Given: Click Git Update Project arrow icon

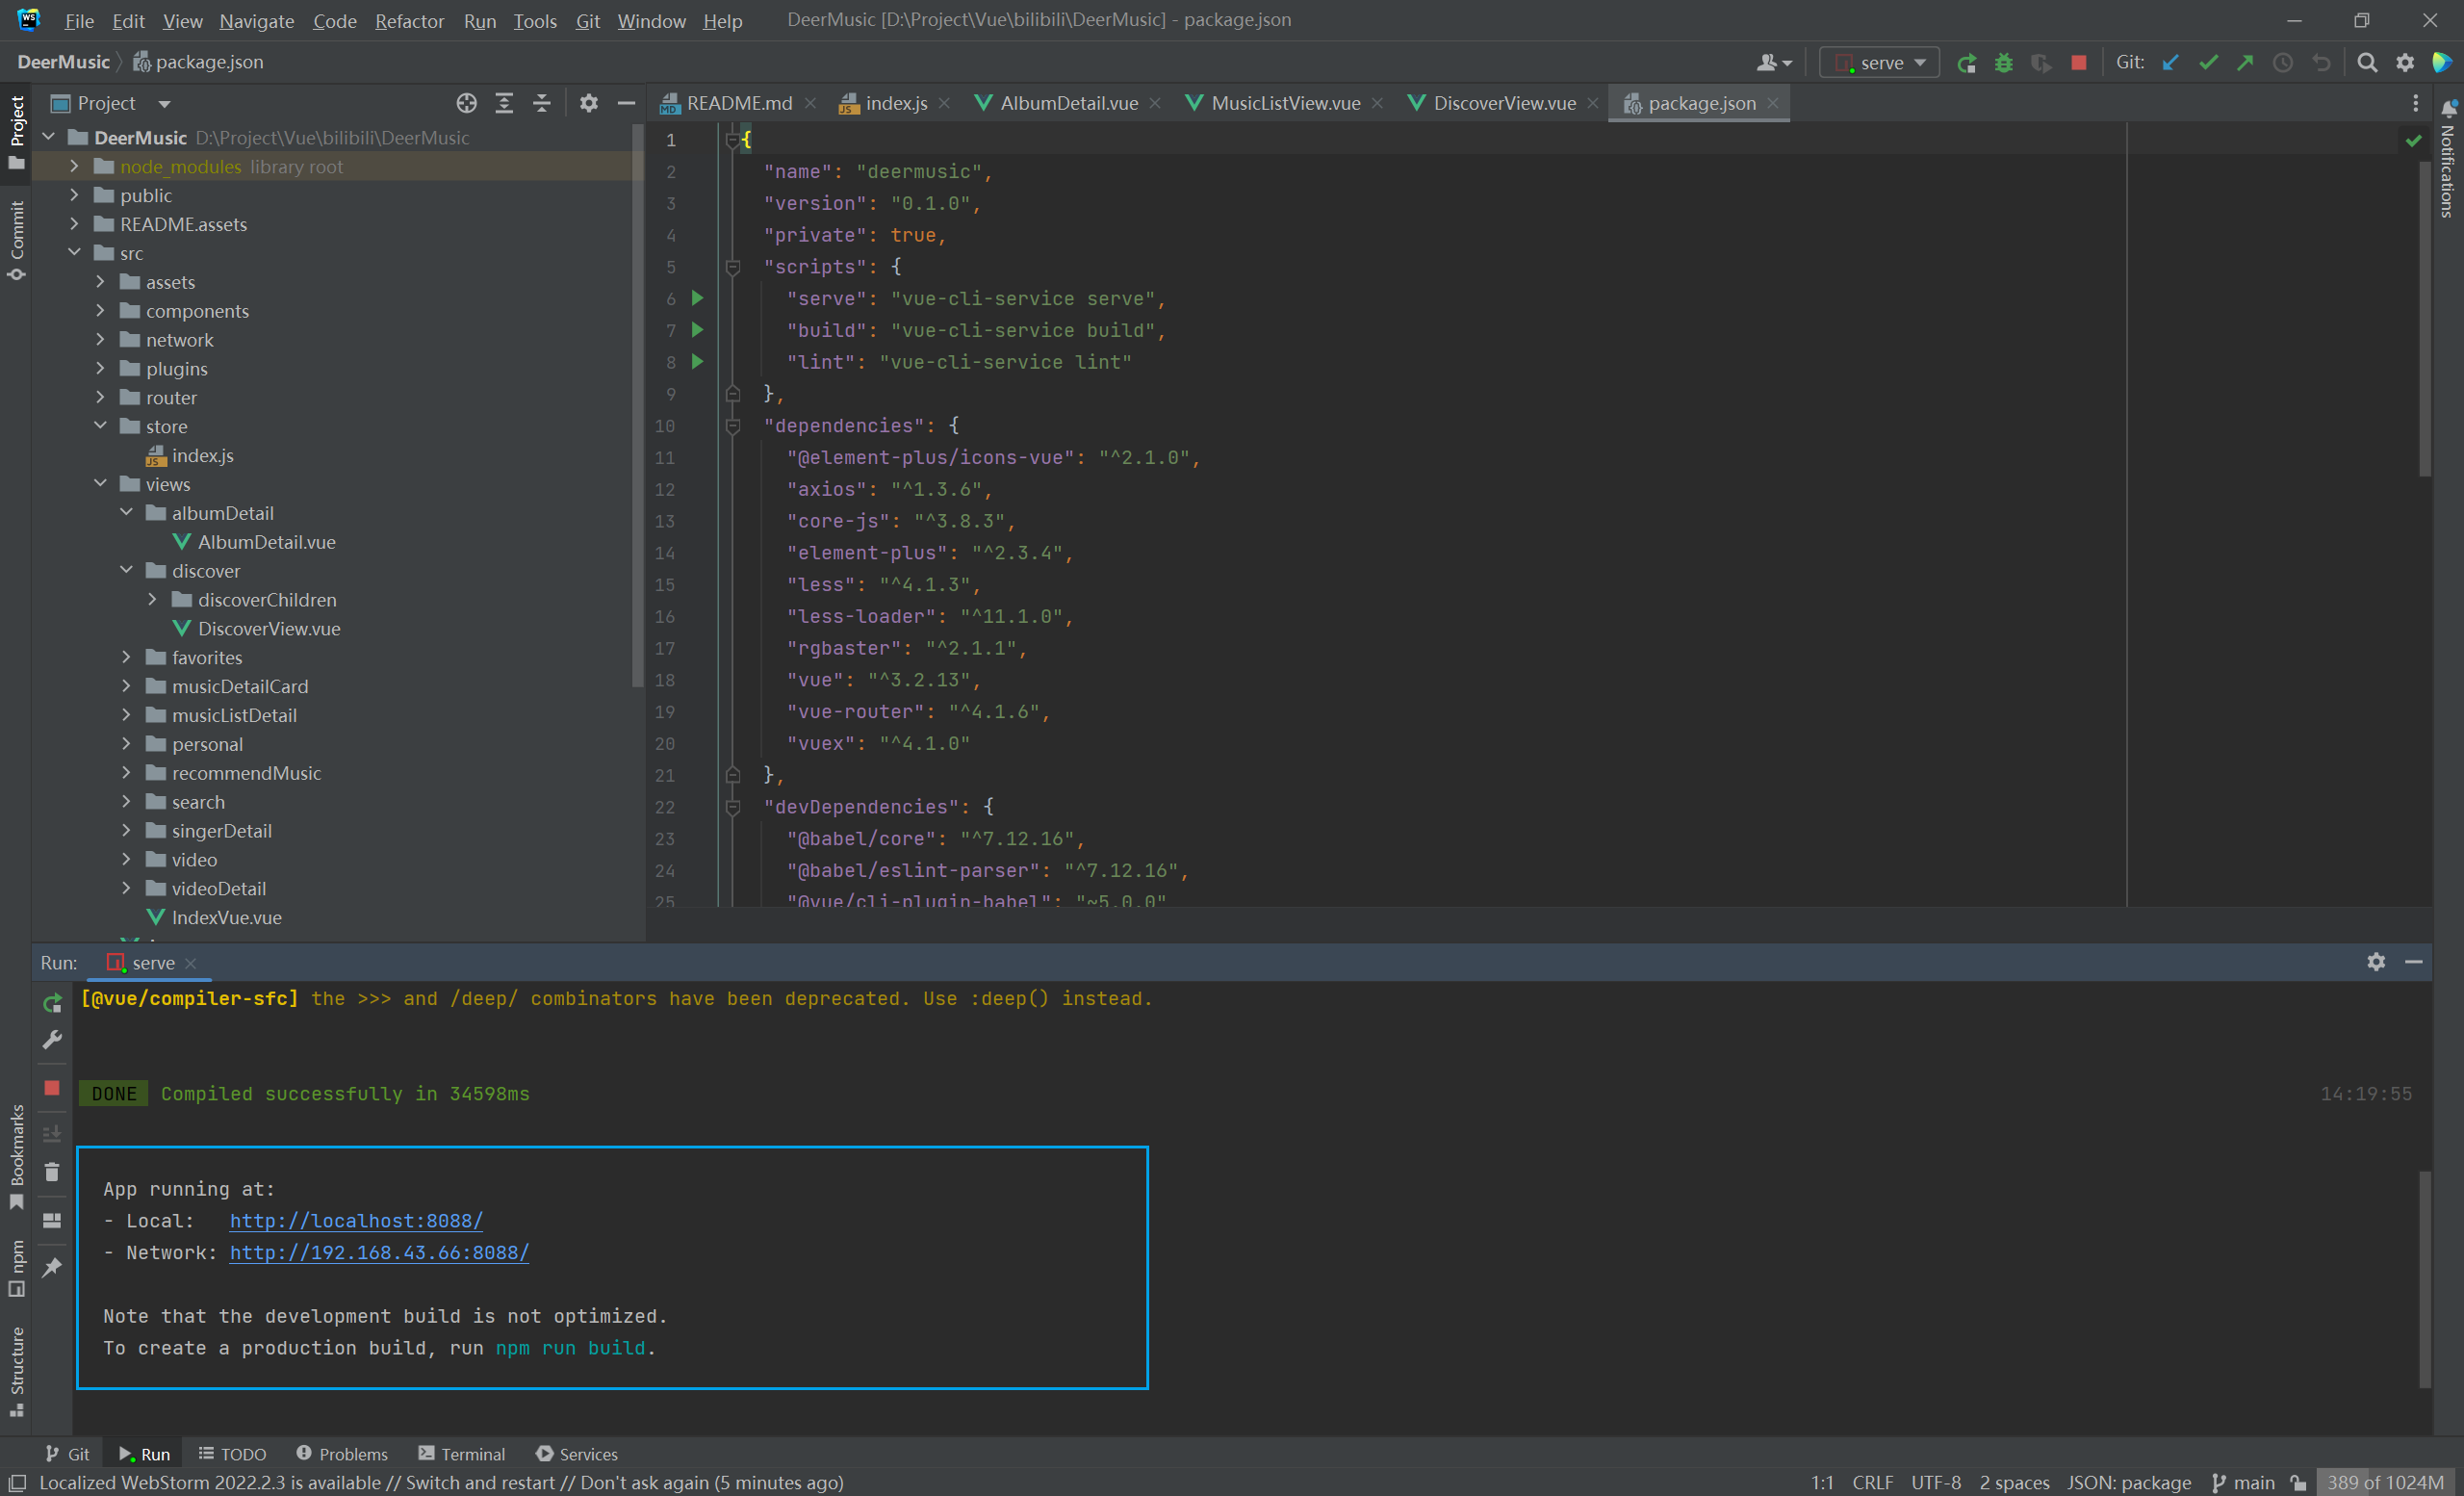Looking at the screenshot, I should (x=2171, y=63).
